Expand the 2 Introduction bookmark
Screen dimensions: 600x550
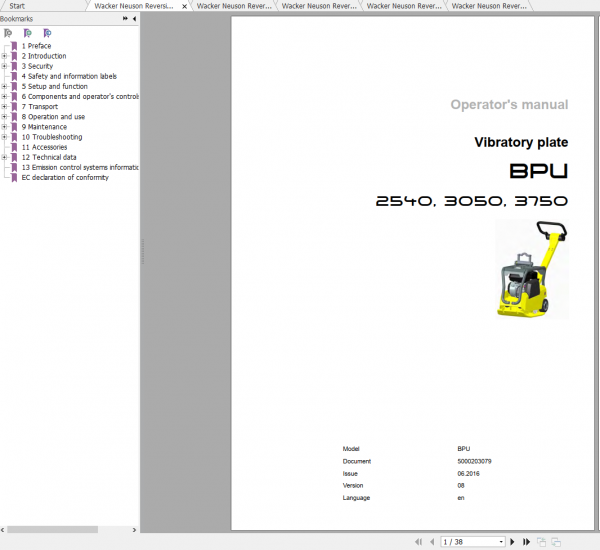click(x=4, y=56)
